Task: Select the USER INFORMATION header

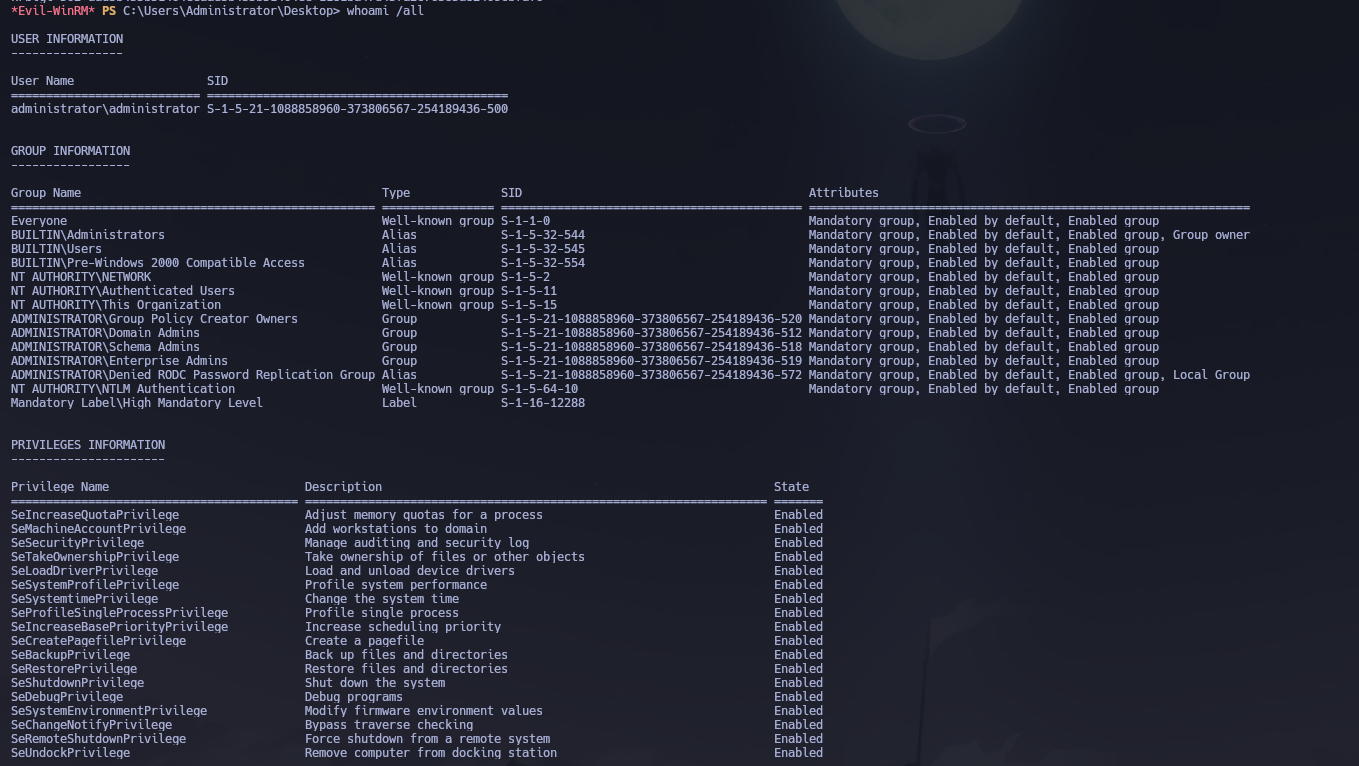Action: click(66, 38)
